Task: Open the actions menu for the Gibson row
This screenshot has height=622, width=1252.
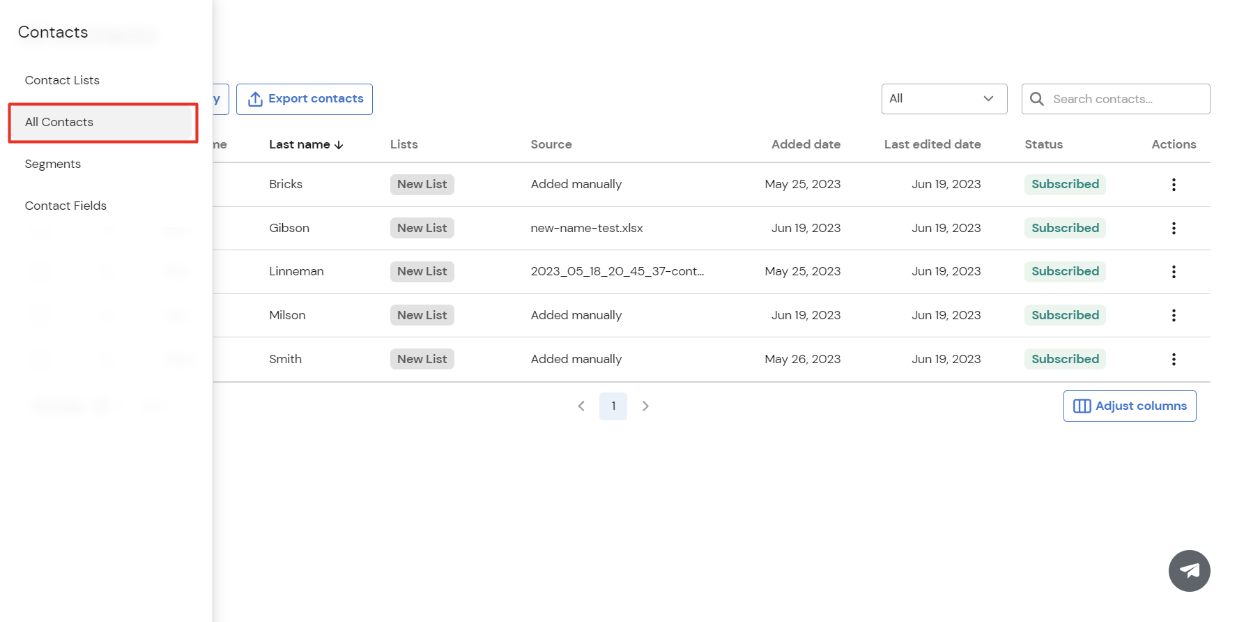Action: pos(1174,228)
